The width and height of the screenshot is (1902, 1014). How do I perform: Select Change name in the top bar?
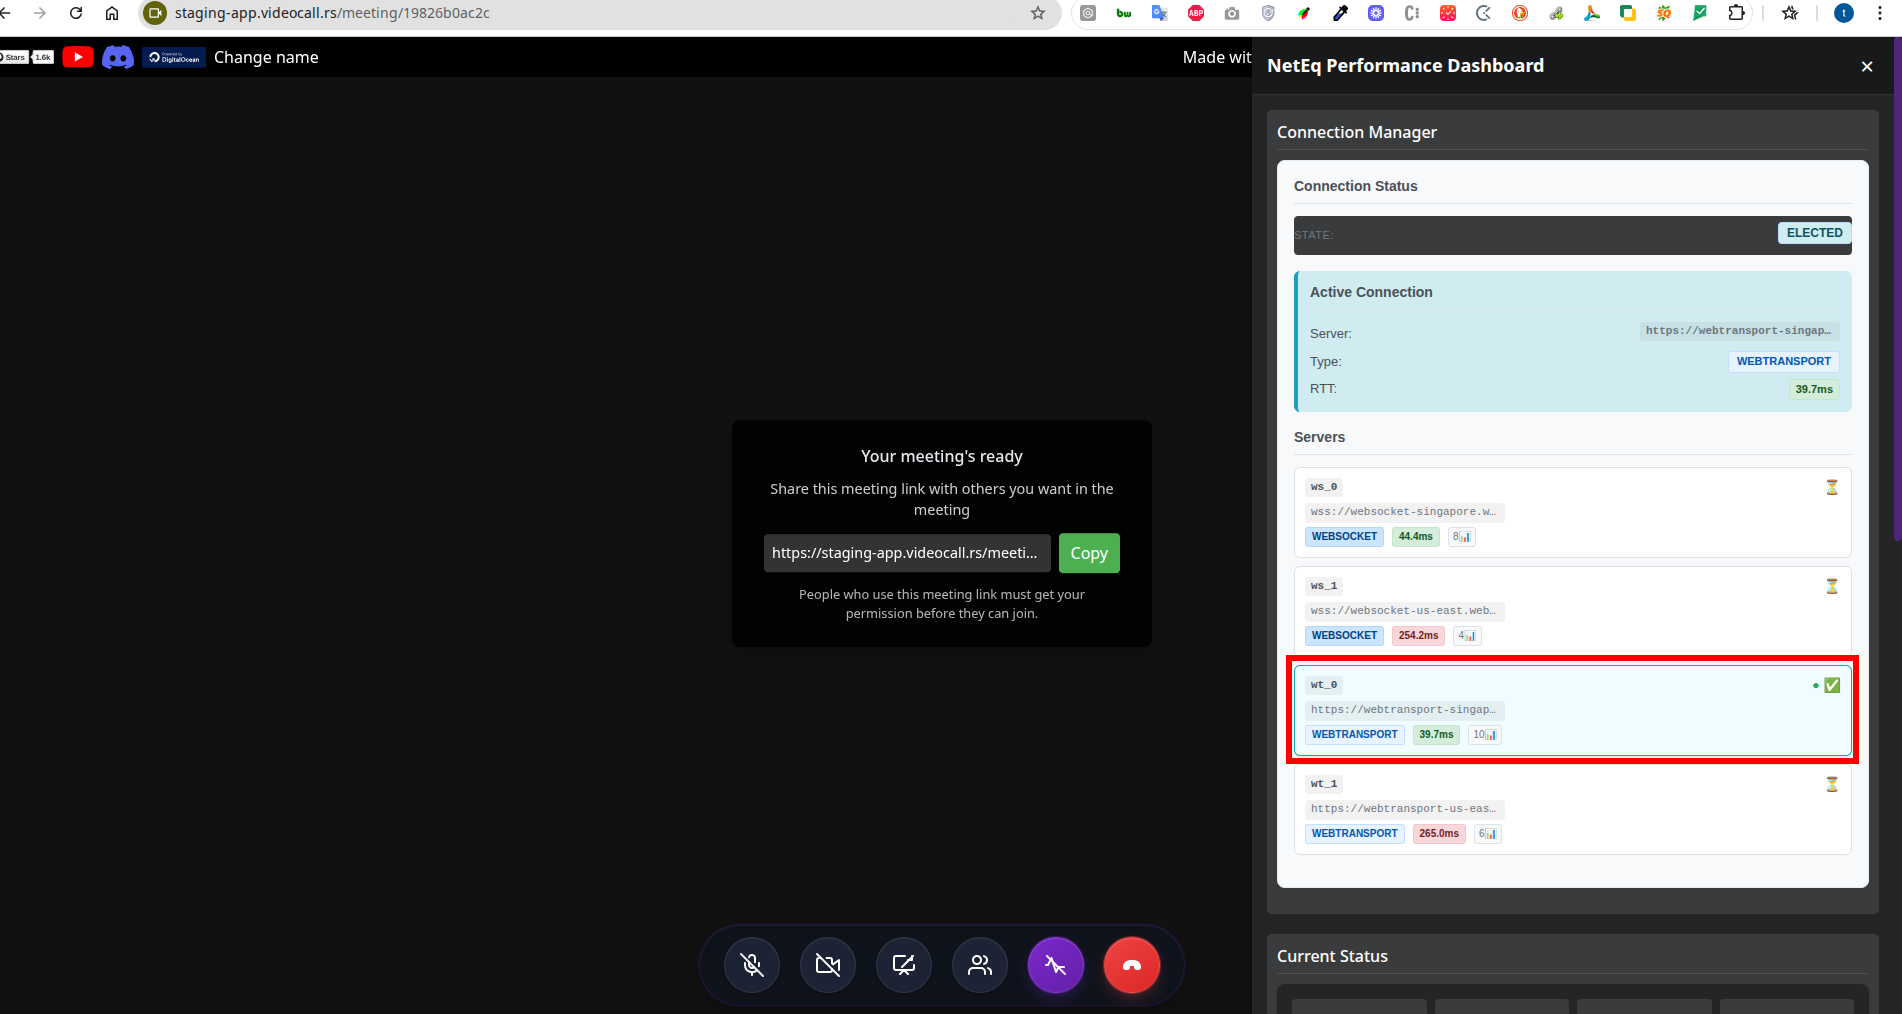coord(266,57)
